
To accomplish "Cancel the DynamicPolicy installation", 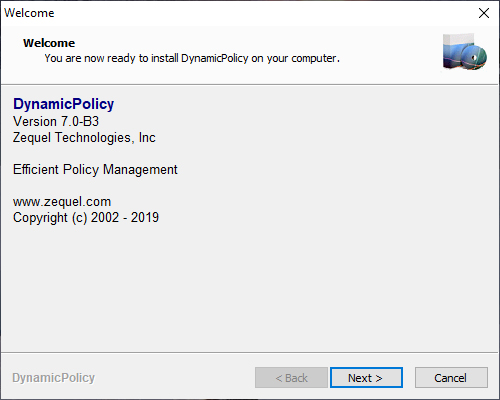I will [x=451, y=378].
